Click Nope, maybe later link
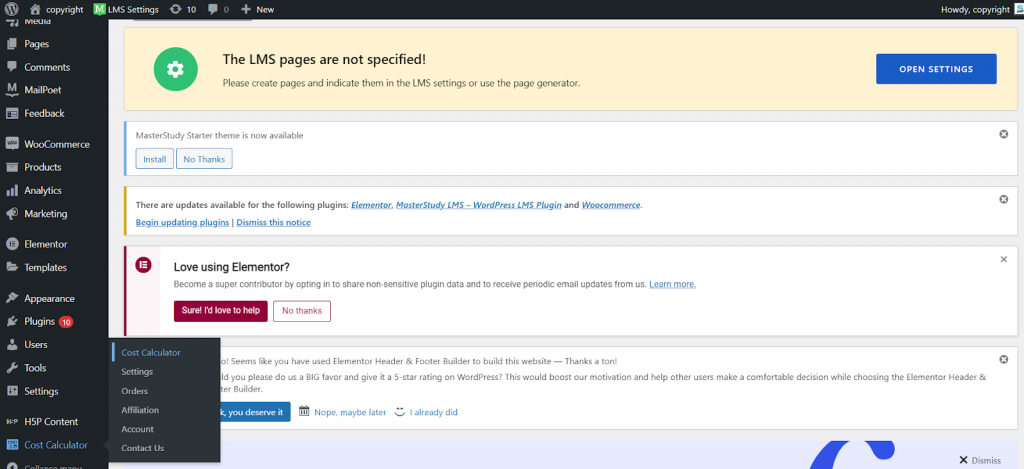This screenshot has width=1024, height=469. (350, 412)
